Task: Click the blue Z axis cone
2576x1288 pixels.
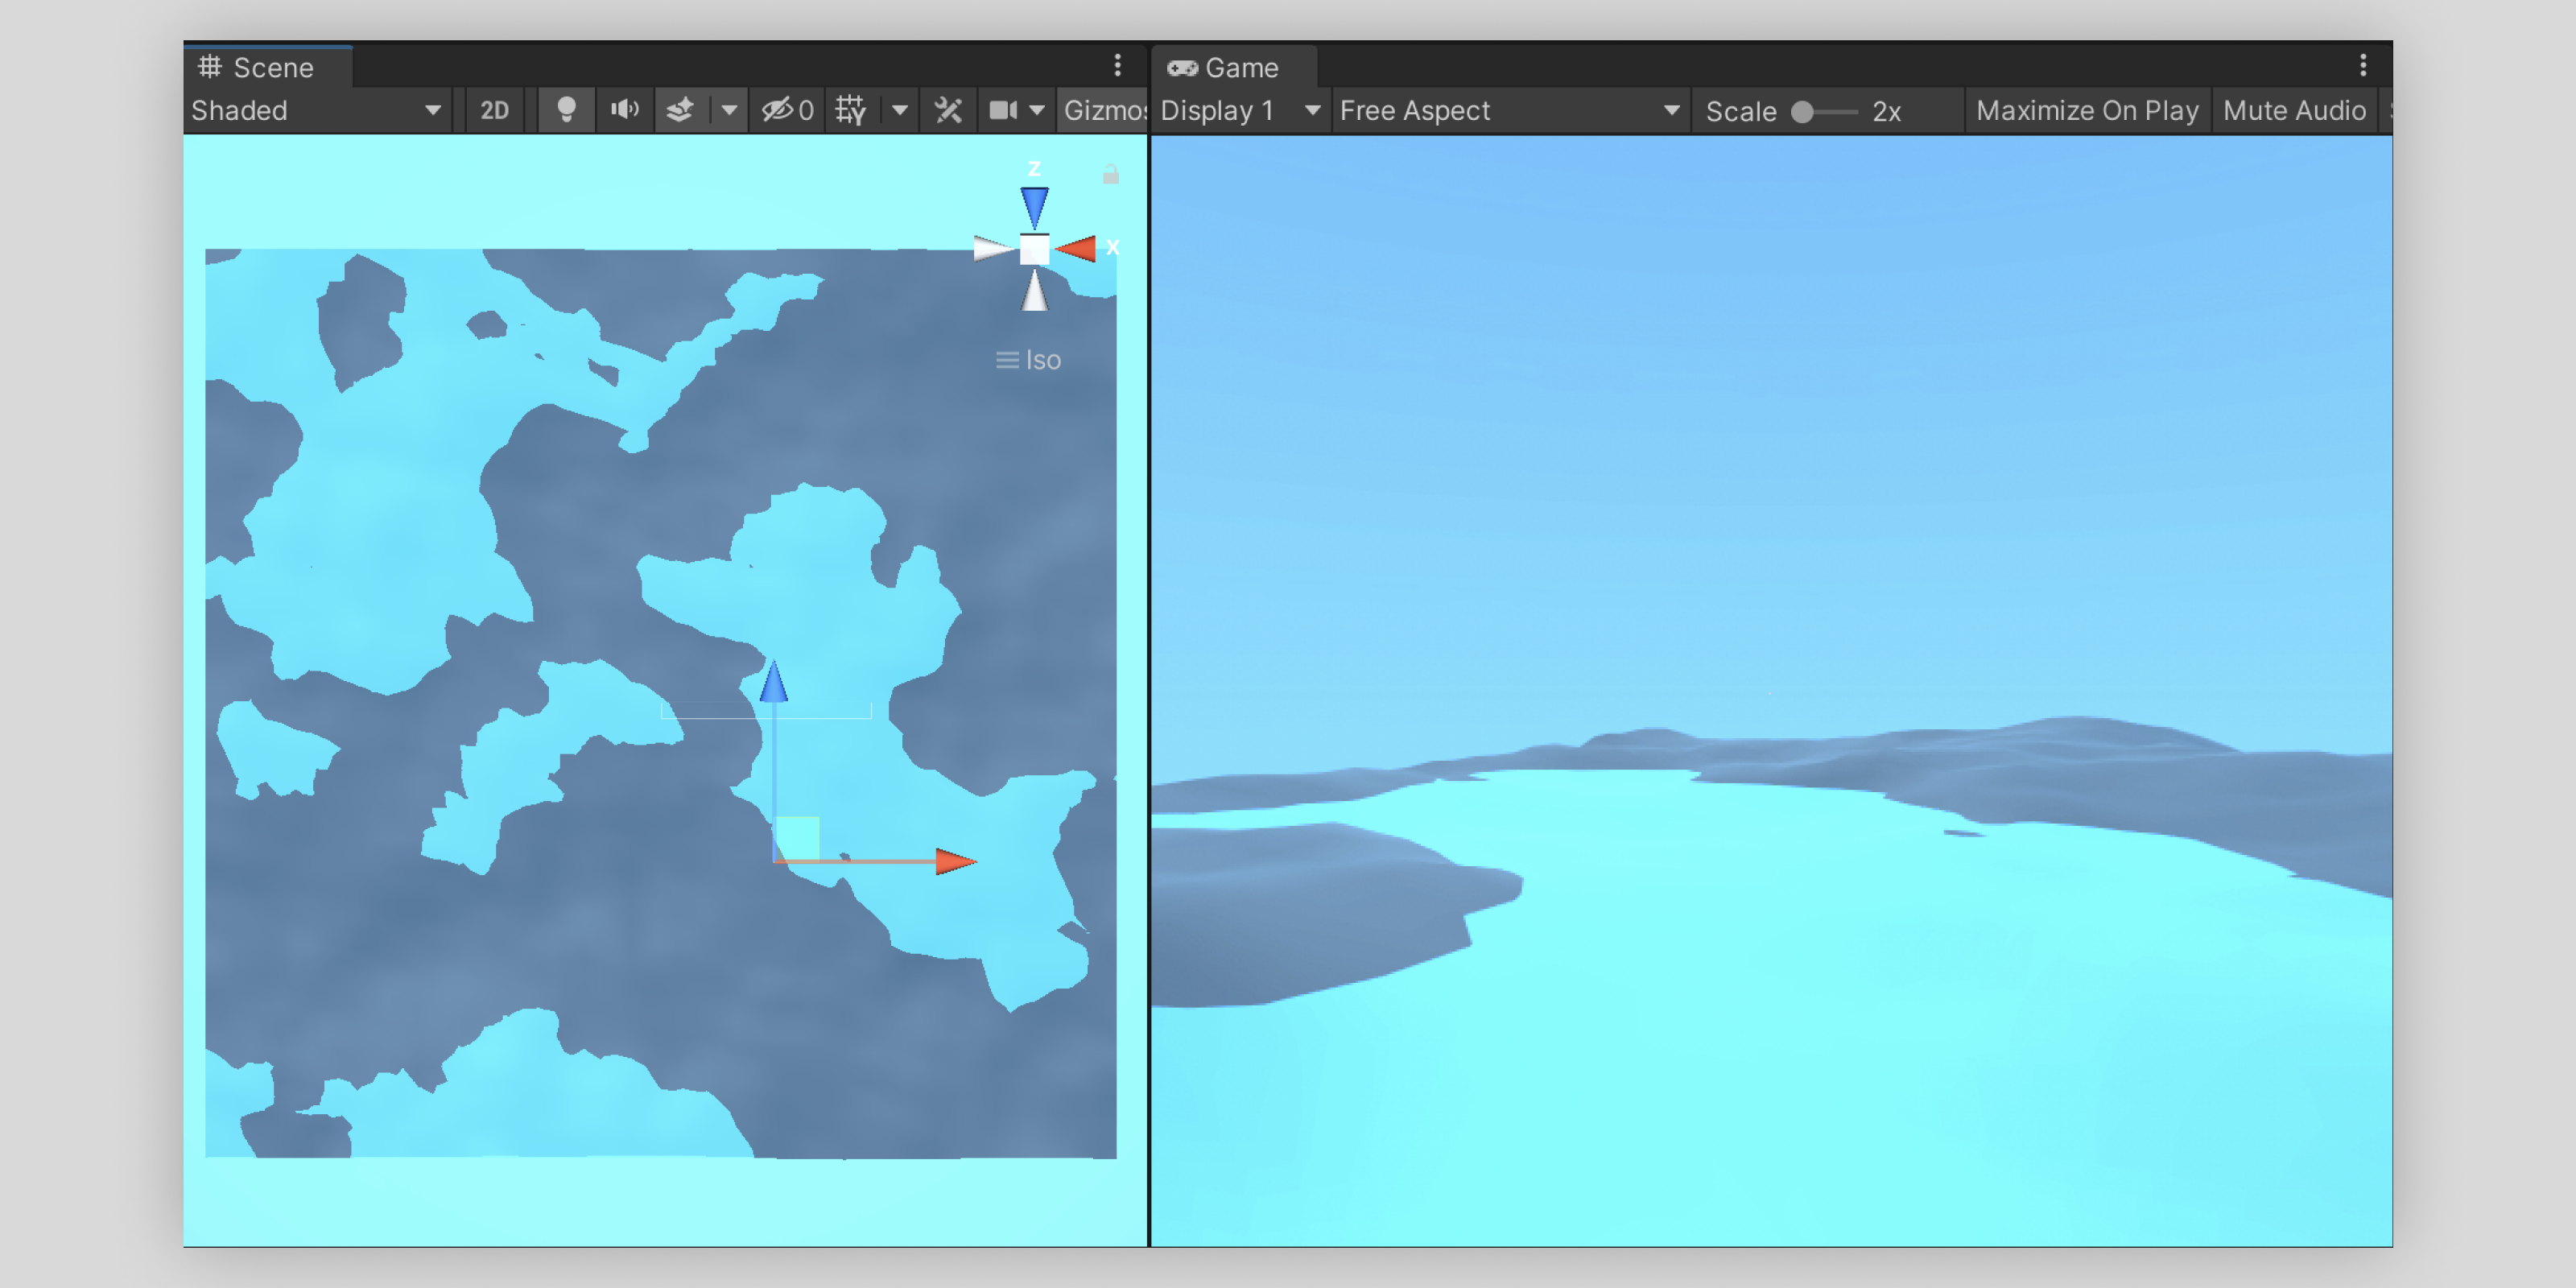Action: [x=1035, y=207]
